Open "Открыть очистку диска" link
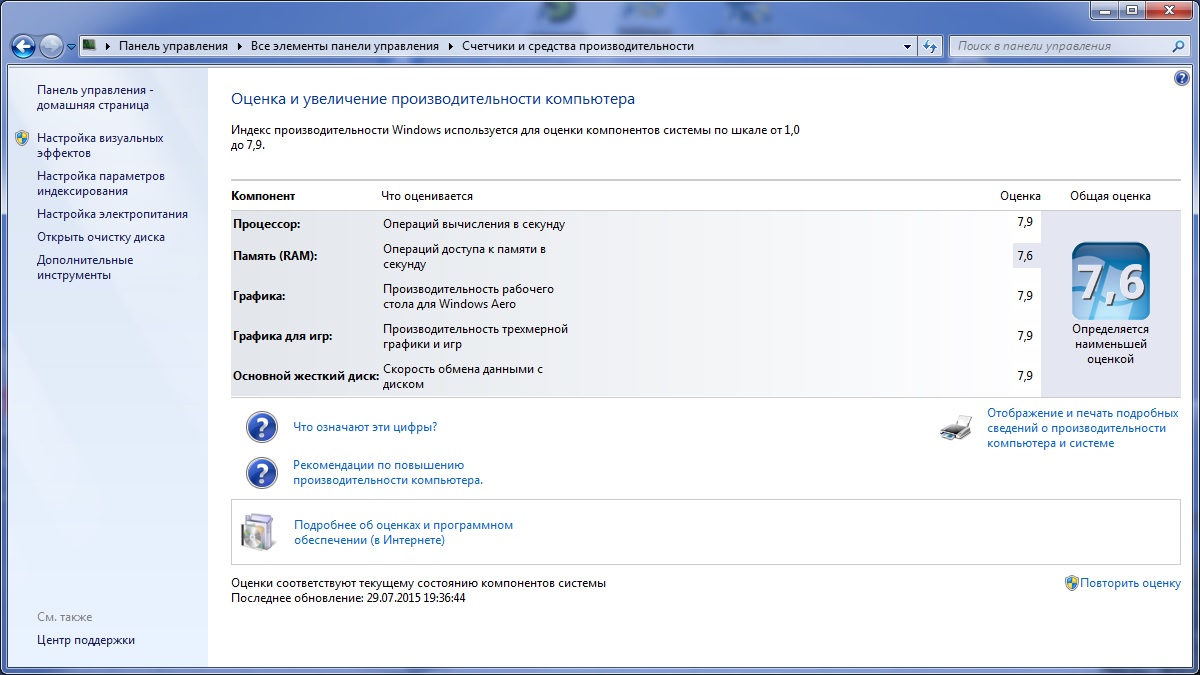This screenshot has width=1200, height=675. tap(101, 237)
